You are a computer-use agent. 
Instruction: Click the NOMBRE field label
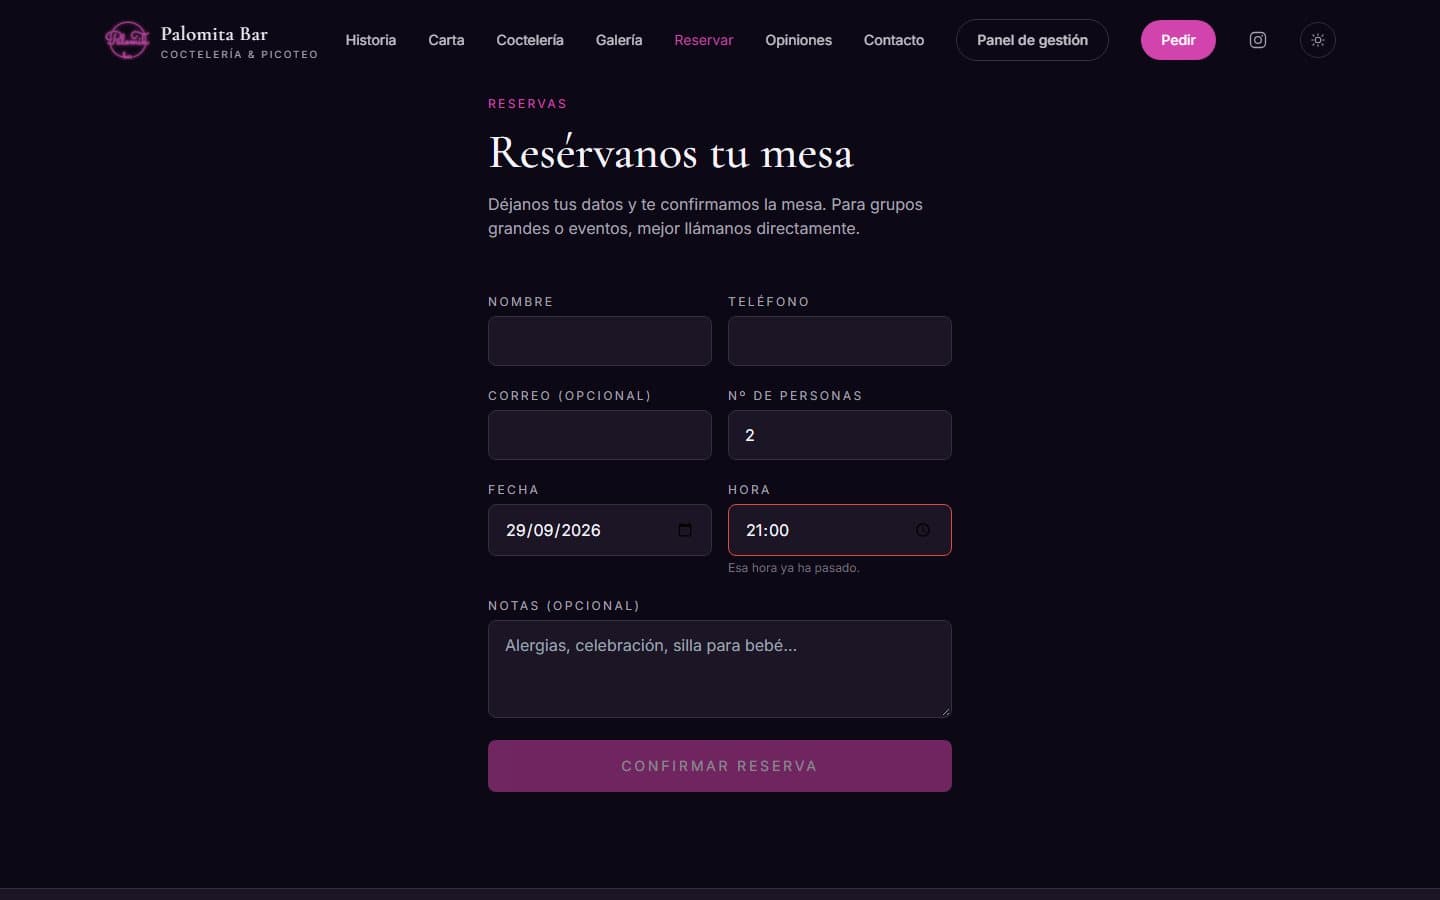[520, 302]
